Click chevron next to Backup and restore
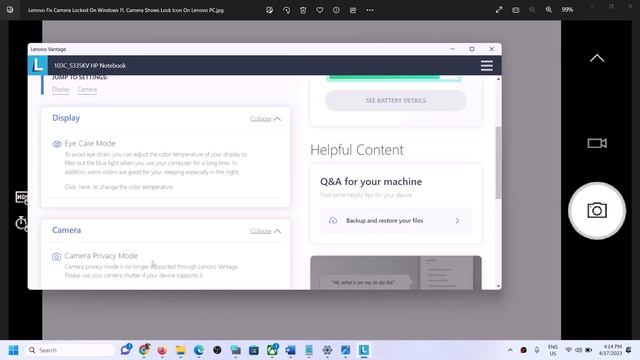The width and height of the screenshot is (640, 360). (457, 220)
